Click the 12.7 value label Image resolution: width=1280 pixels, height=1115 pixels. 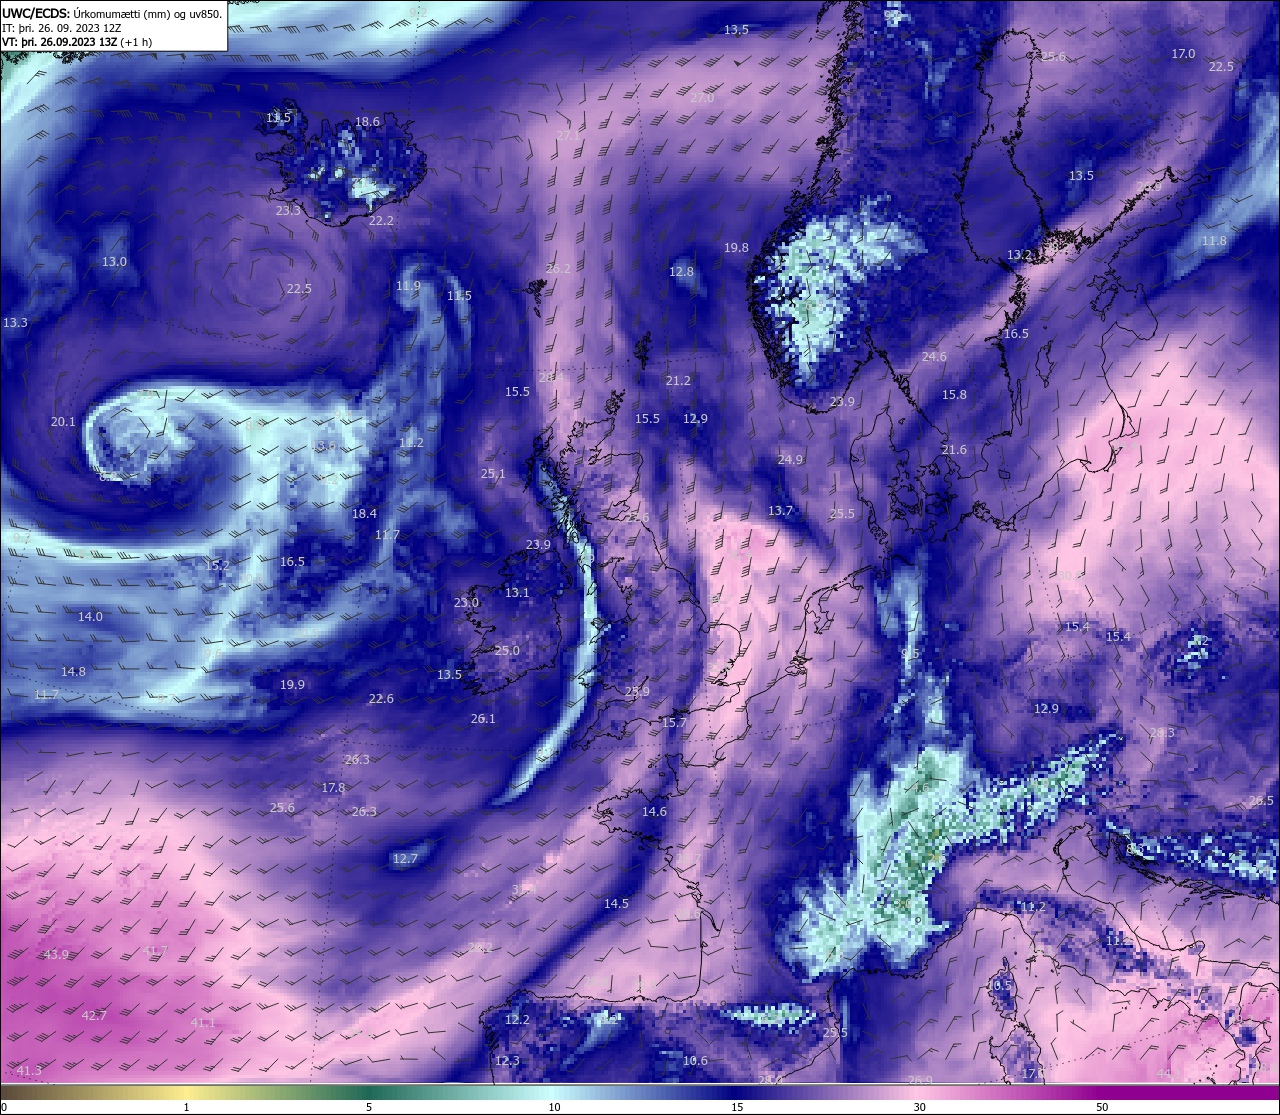(405, 858)
